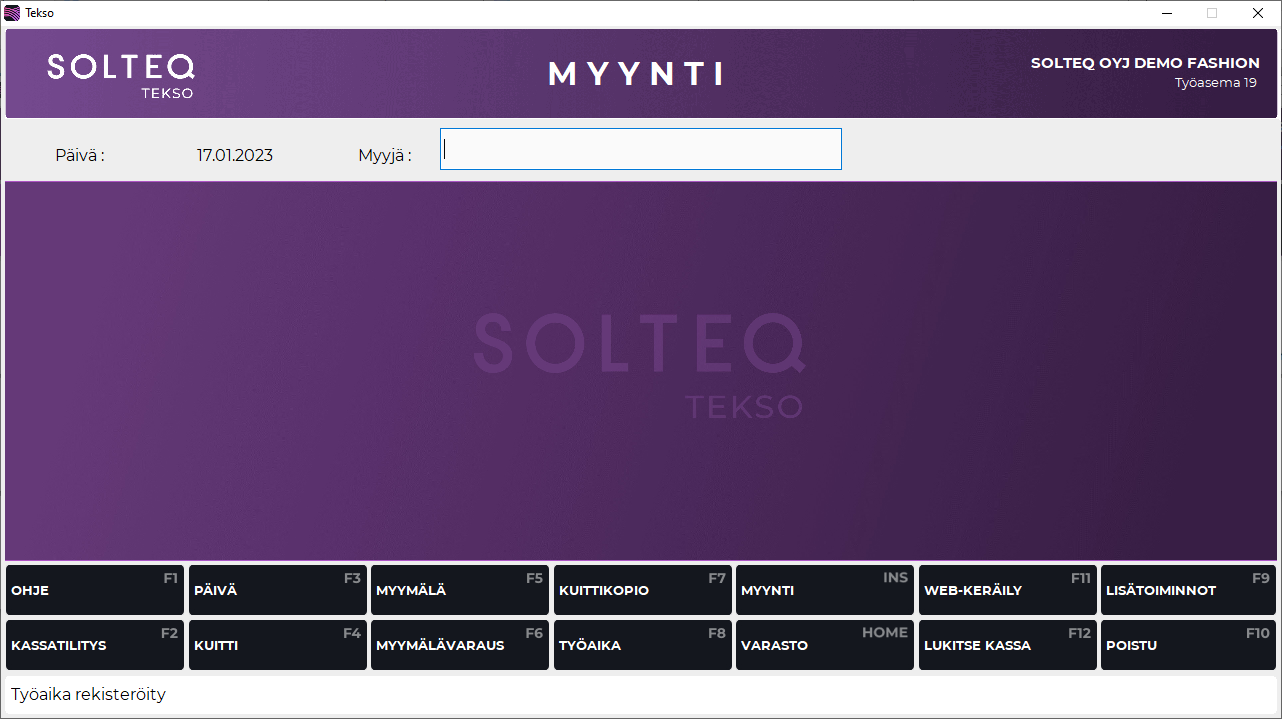Click the Tekso app icon in title bar
Image resolution: width=1282 pixels, height=719 pixels.
pyautogui.click(x=12, y=13)
